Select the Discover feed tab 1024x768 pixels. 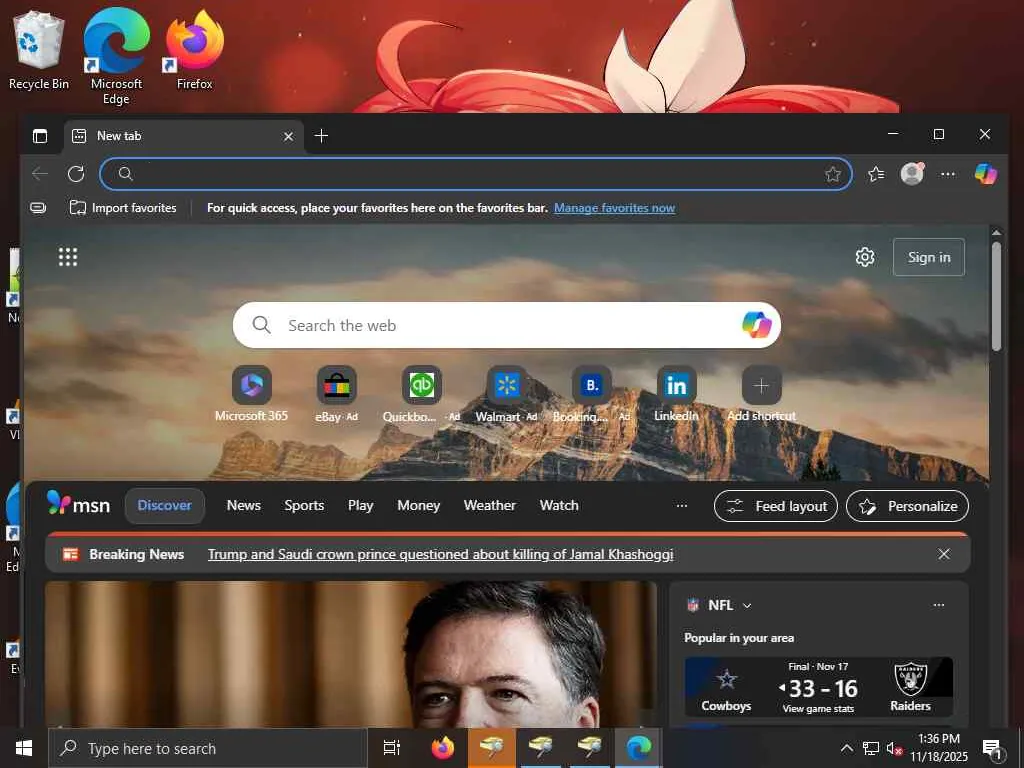click(165, 505)
